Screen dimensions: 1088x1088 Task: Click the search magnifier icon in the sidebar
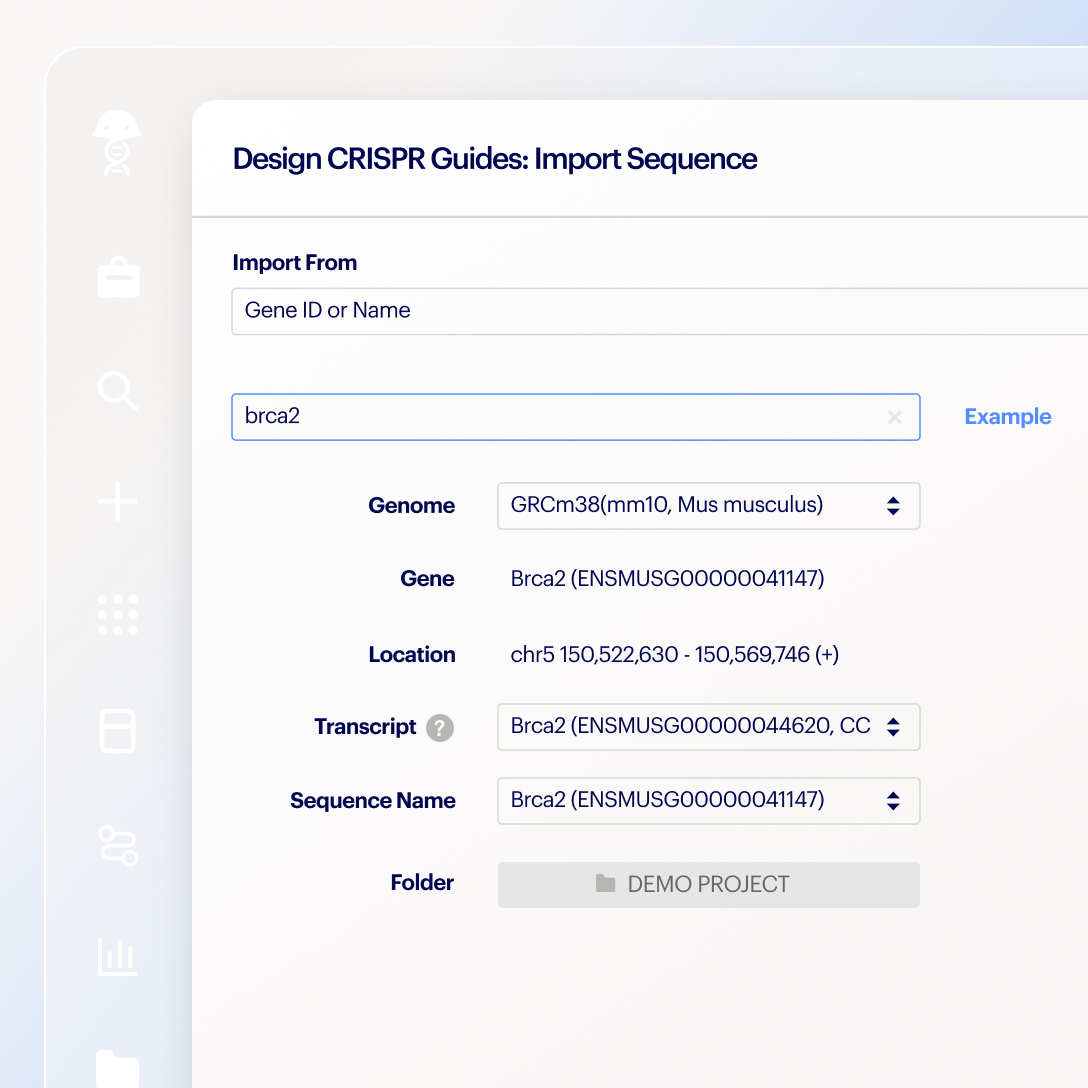click(117, 391)
